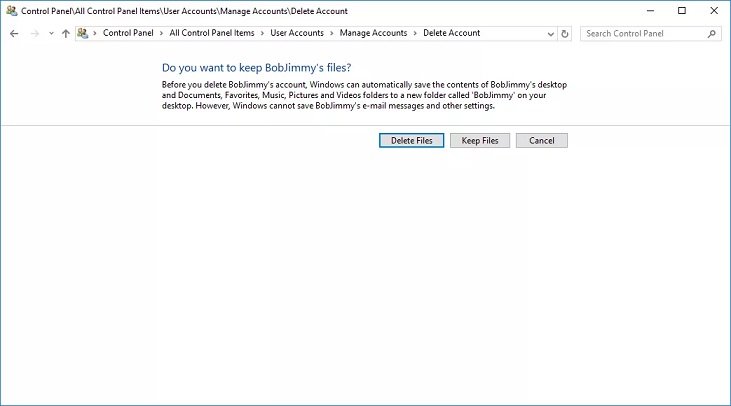Navigate to Control Panel breadcrumb
Image resolution: width=731 pixels, height=406 pixels.
pyautogui.click(x=129, y=33)
